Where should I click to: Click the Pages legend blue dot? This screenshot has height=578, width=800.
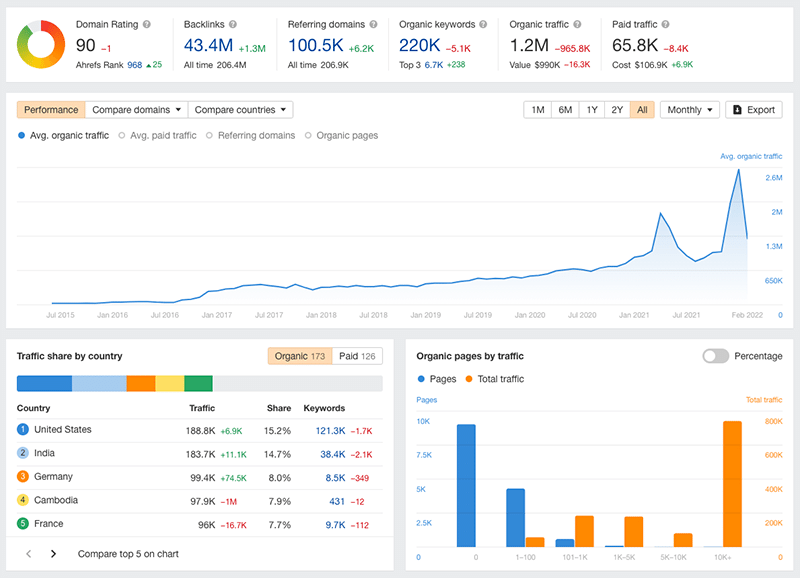[x=421, y=379]
